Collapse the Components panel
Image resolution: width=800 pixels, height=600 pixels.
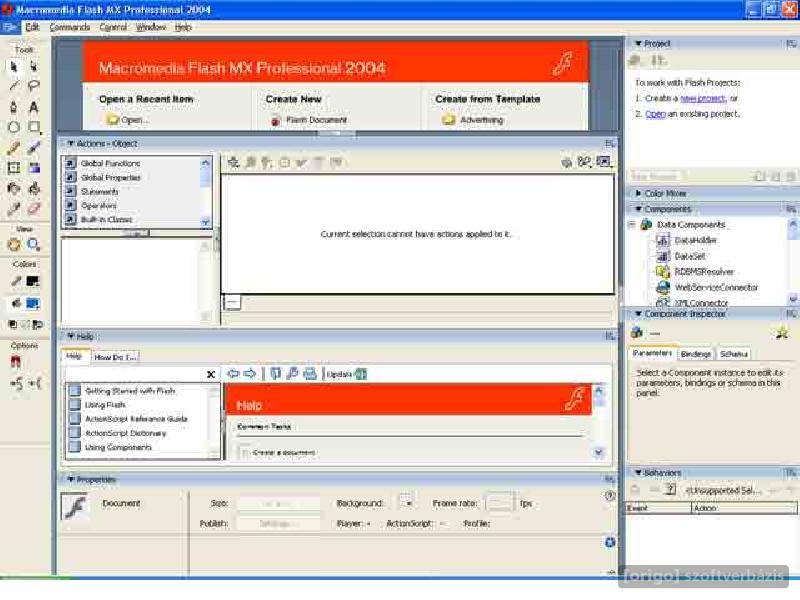[x=638, y=209]
